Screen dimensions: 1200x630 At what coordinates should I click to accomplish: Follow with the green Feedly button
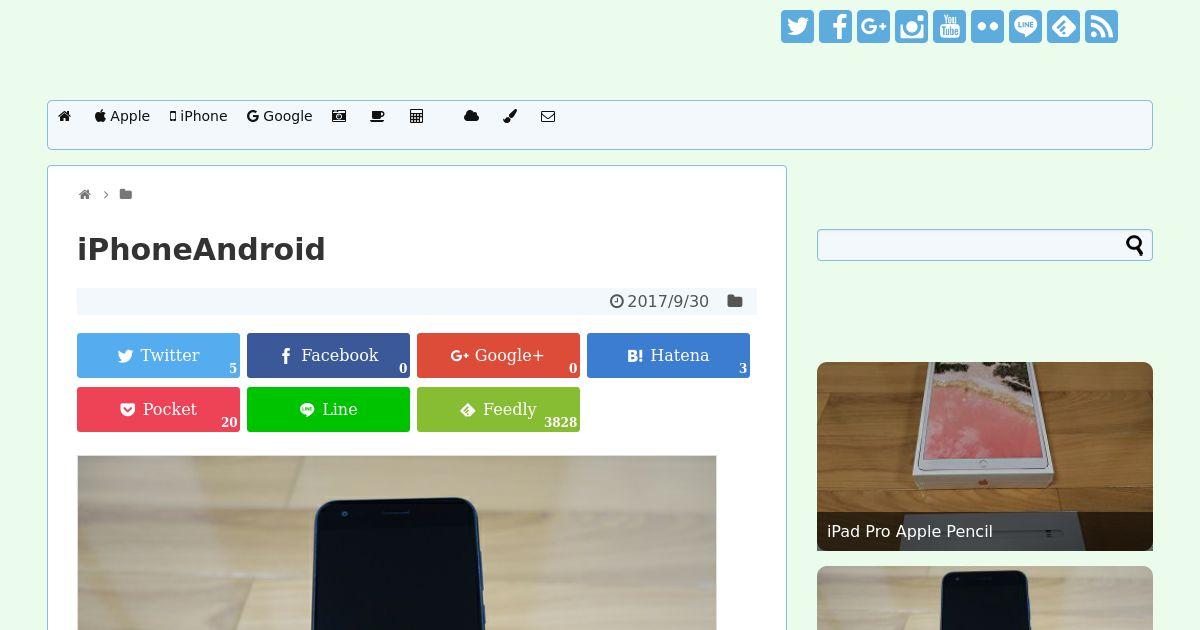click(x=498, y=409)
